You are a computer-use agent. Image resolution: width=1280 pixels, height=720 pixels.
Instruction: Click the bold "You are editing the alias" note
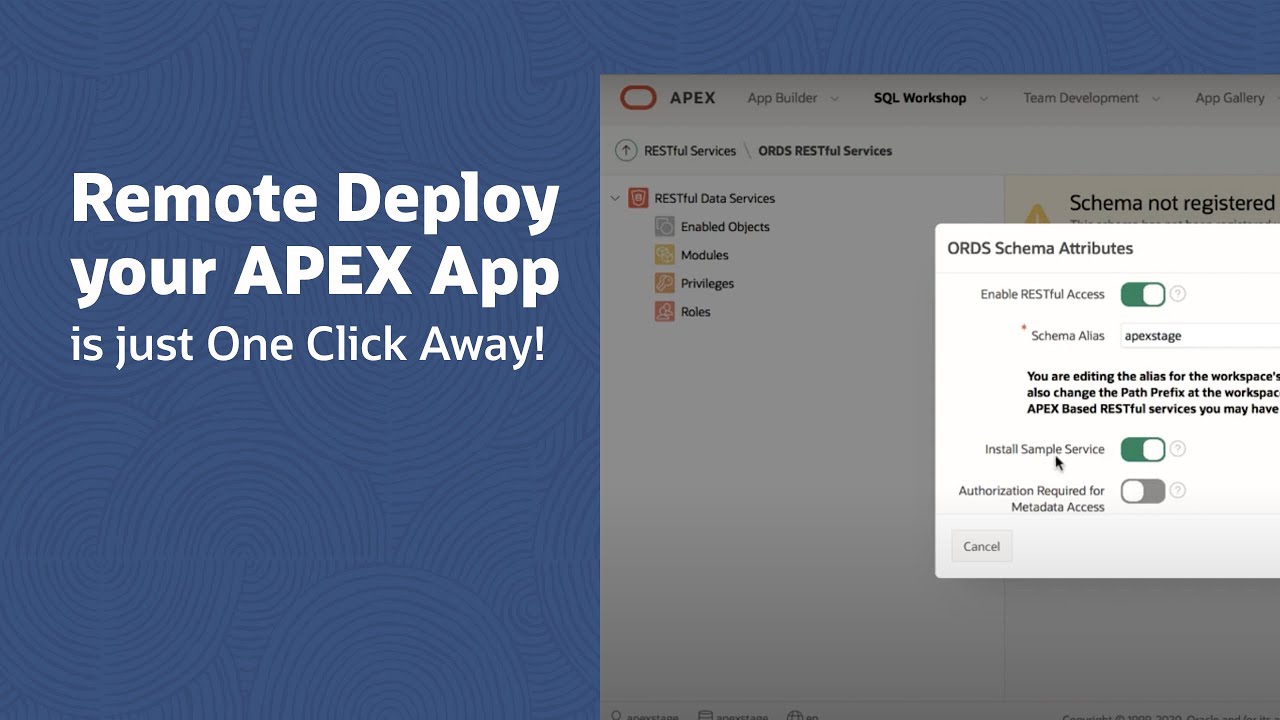[x=1153, y=392]
